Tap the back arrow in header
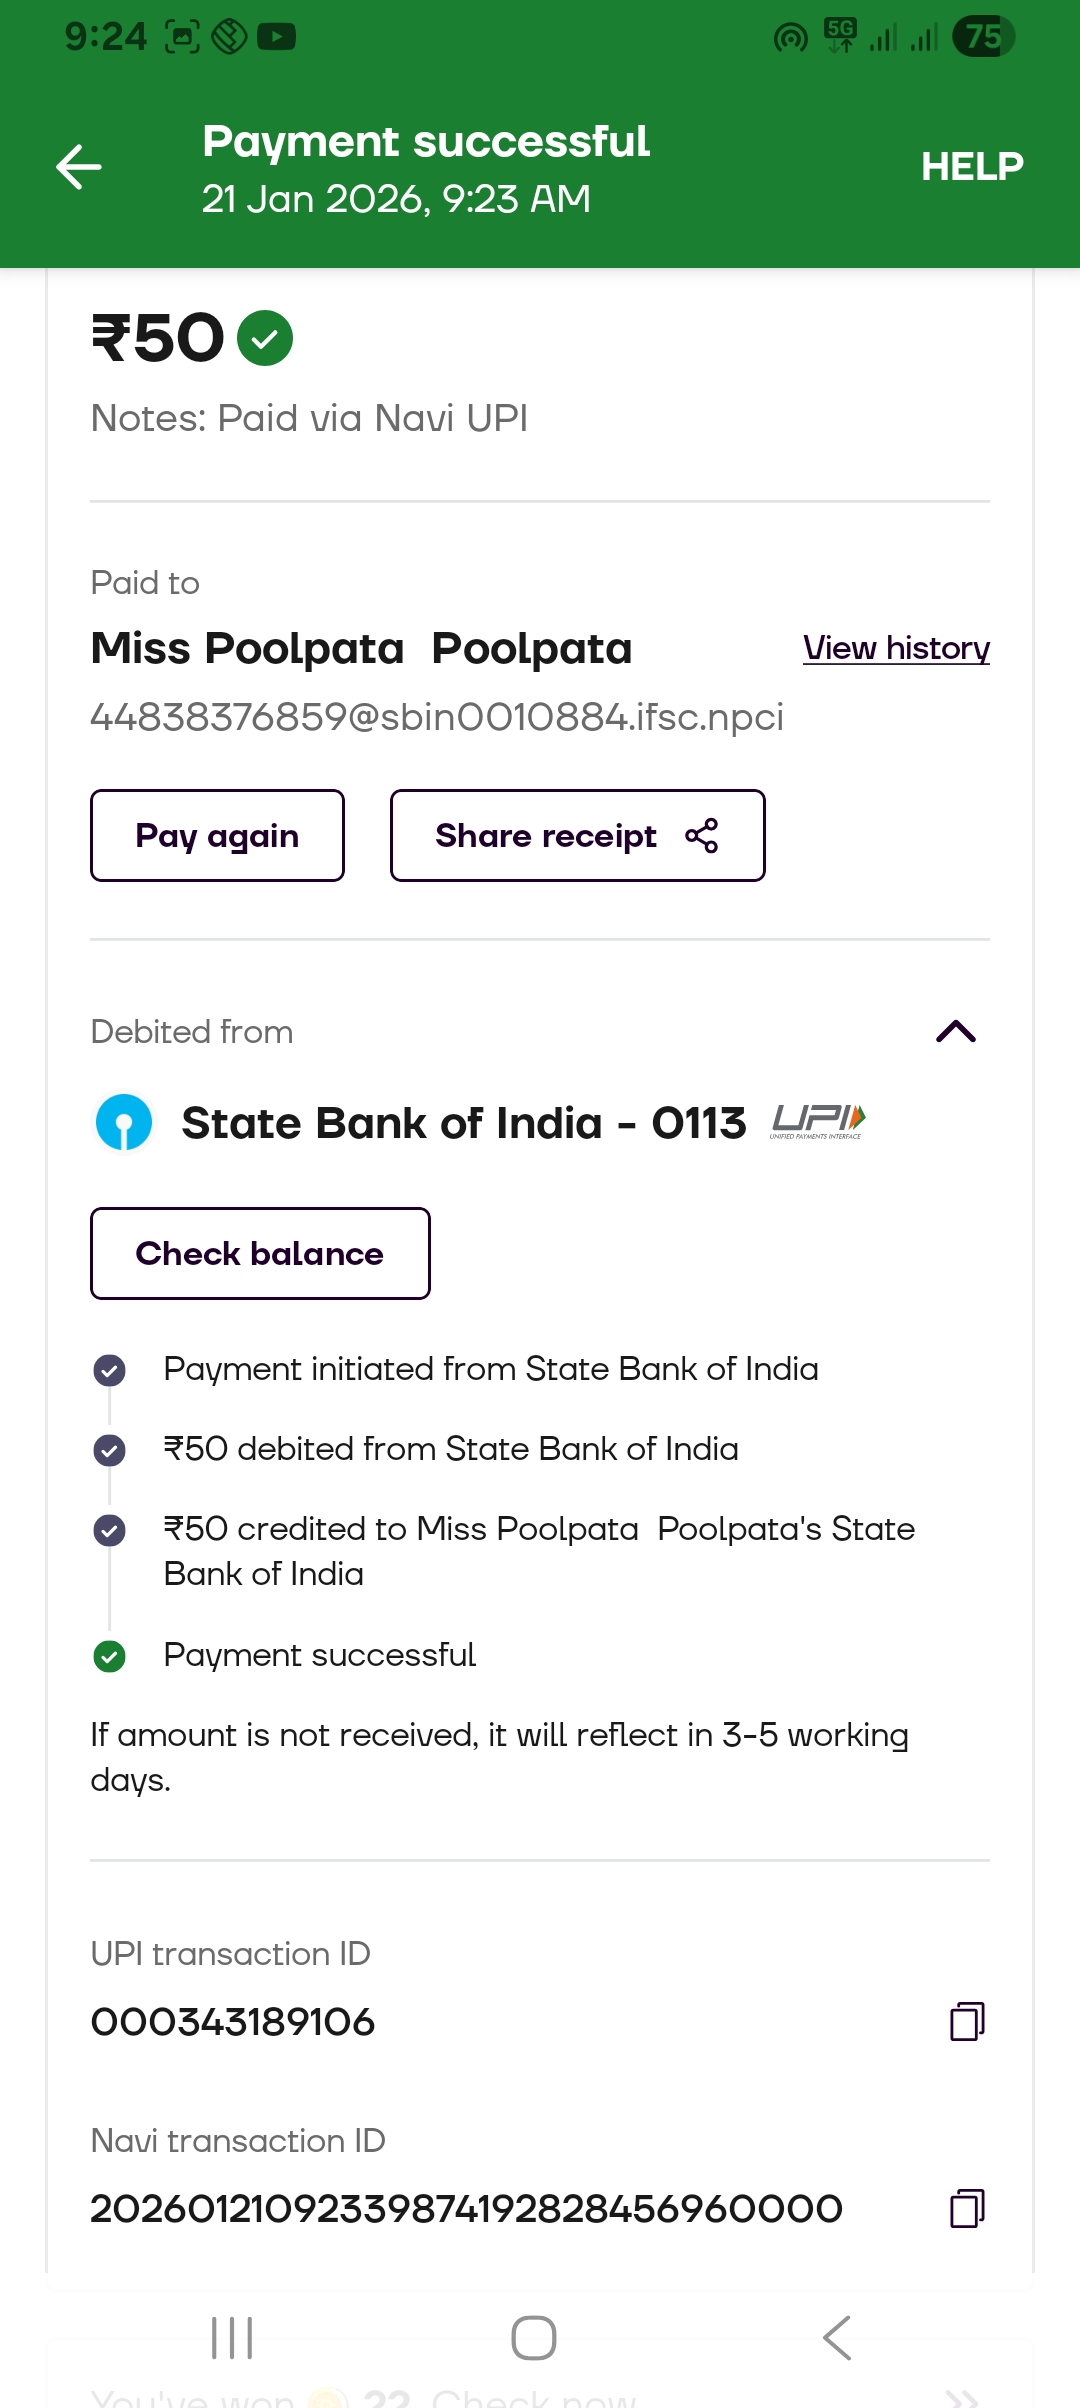 point(79,167)
